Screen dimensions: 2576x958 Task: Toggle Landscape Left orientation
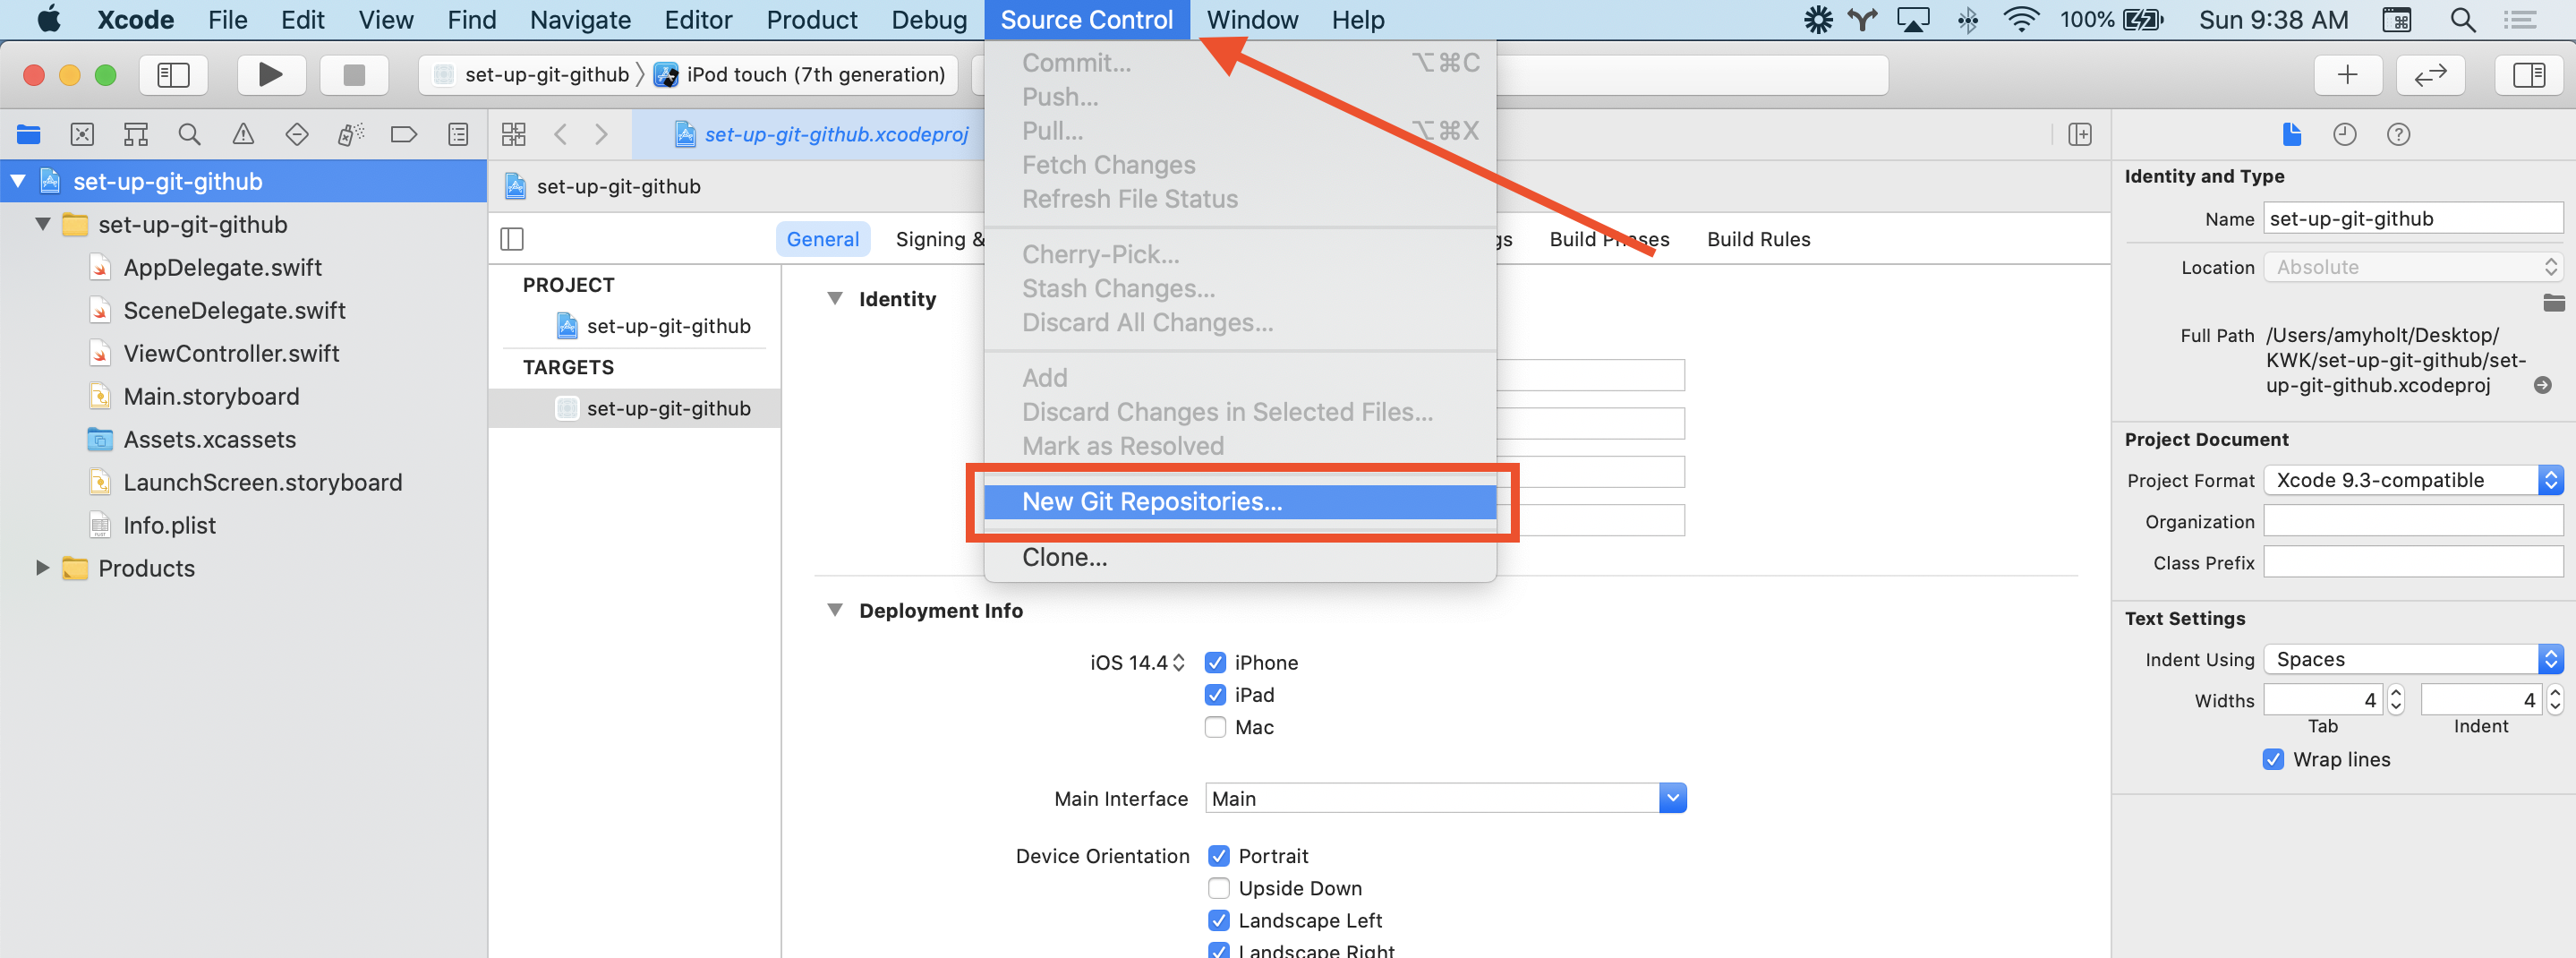1219,920
